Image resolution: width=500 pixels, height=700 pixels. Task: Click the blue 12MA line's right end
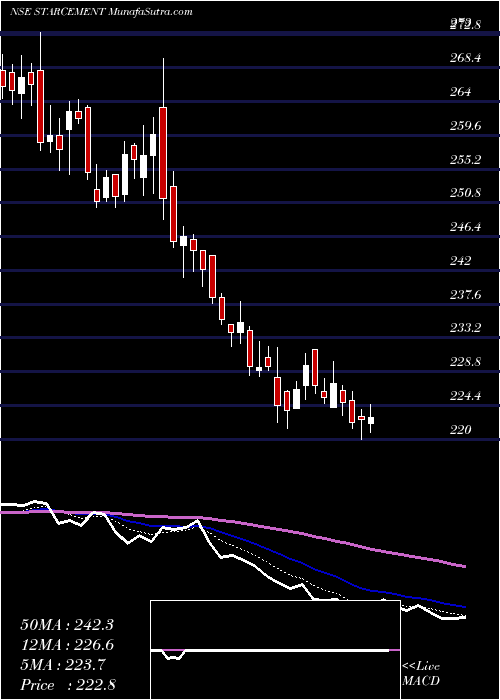pyautogui.click(x=465, y=607)
